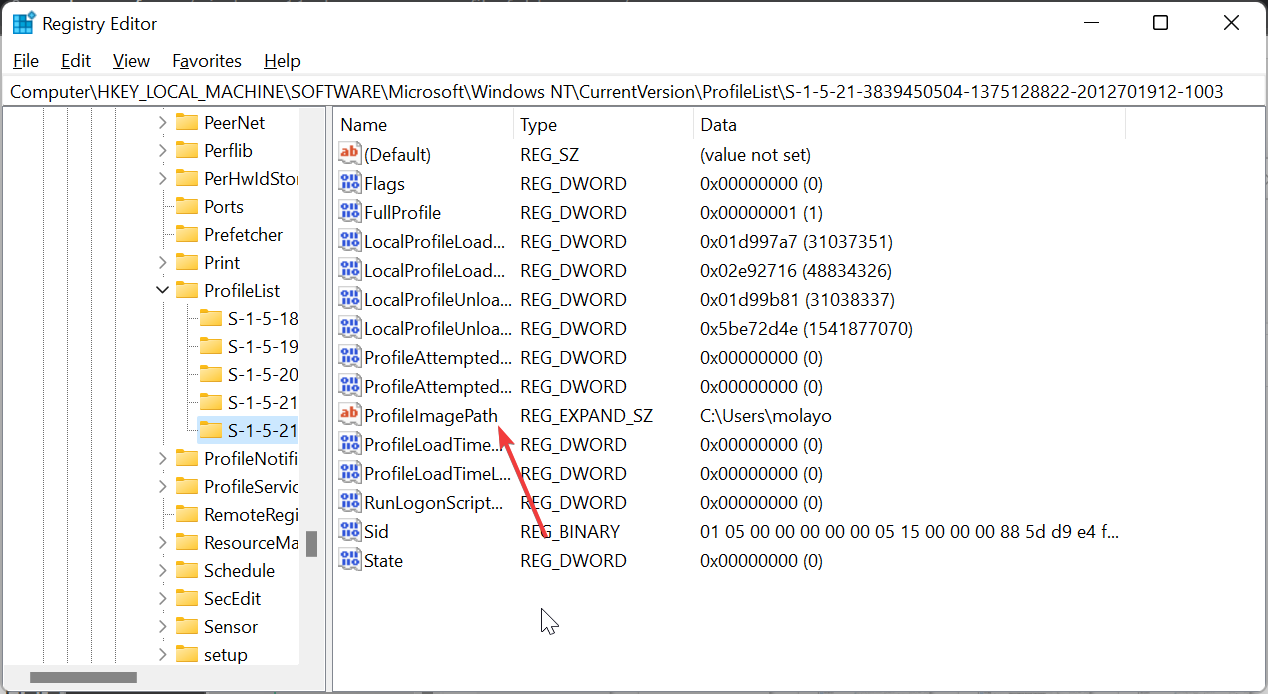This screenshot has width=1268, height=694.
Task: Click the S-1-5-18 subkey folder icon
Action: click(x=210, y=318)
